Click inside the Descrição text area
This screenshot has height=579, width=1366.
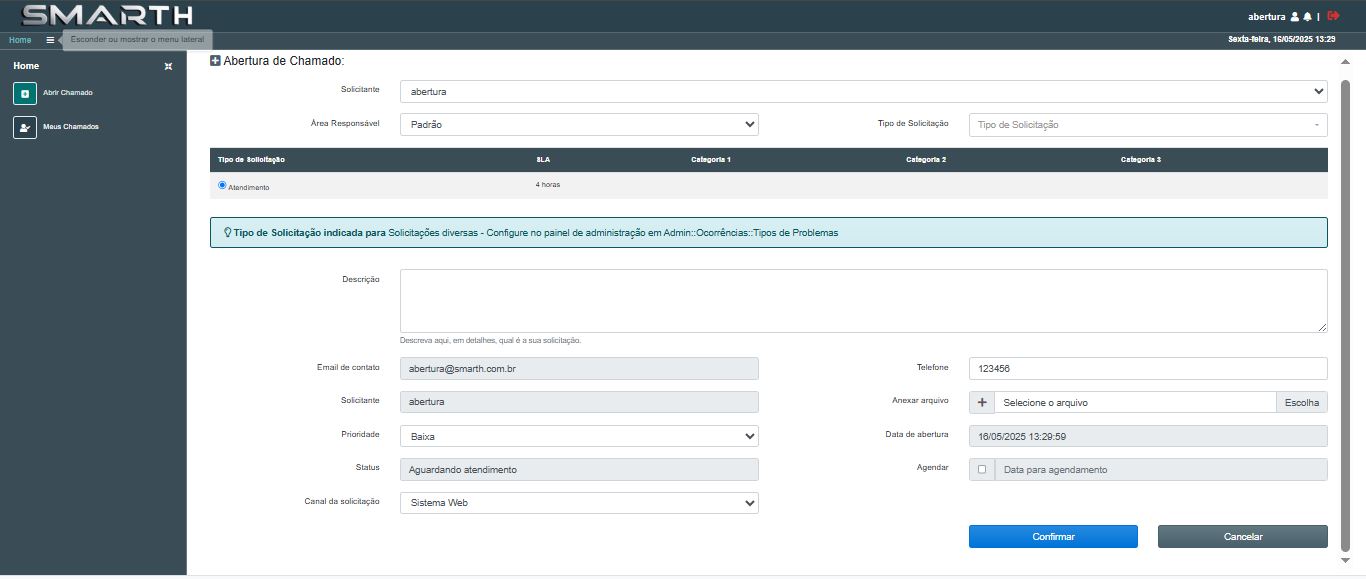coord(860,298)
